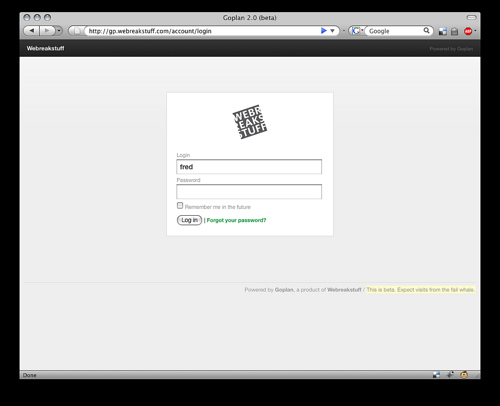Viewport: 500px width, 406px height.
Task: Click the red Adblock toolbar icon
Action: 468,31
